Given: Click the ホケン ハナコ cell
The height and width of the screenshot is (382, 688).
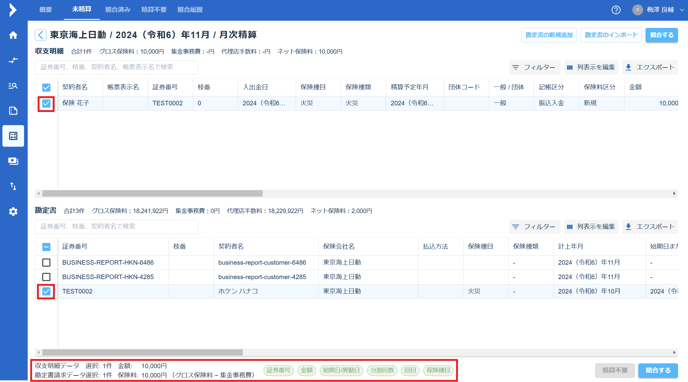Looking at the screenshot, I should 238,291.
